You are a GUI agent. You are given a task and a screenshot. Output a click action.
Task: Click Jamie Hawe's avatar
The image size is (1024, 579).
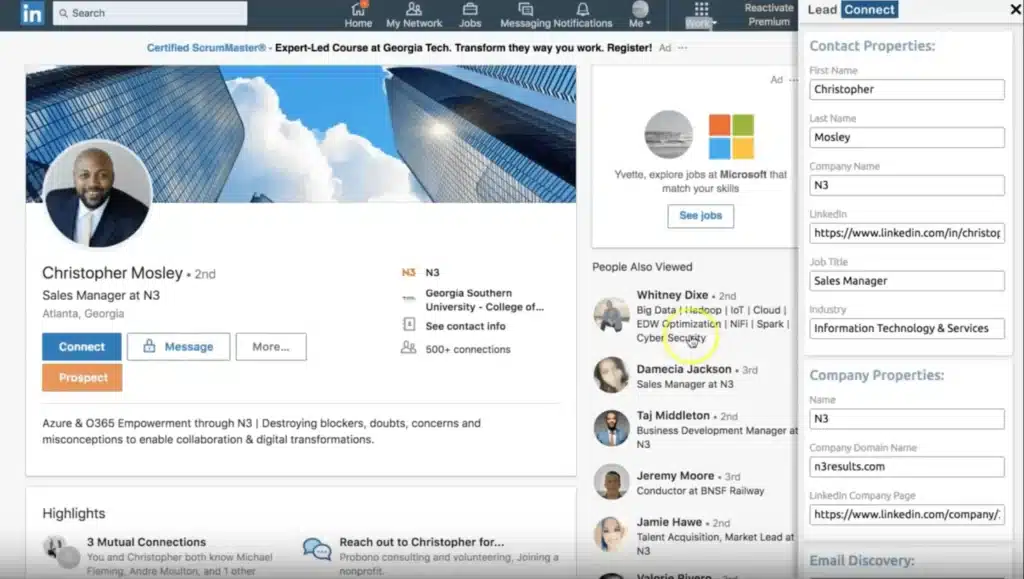[611, 534]
